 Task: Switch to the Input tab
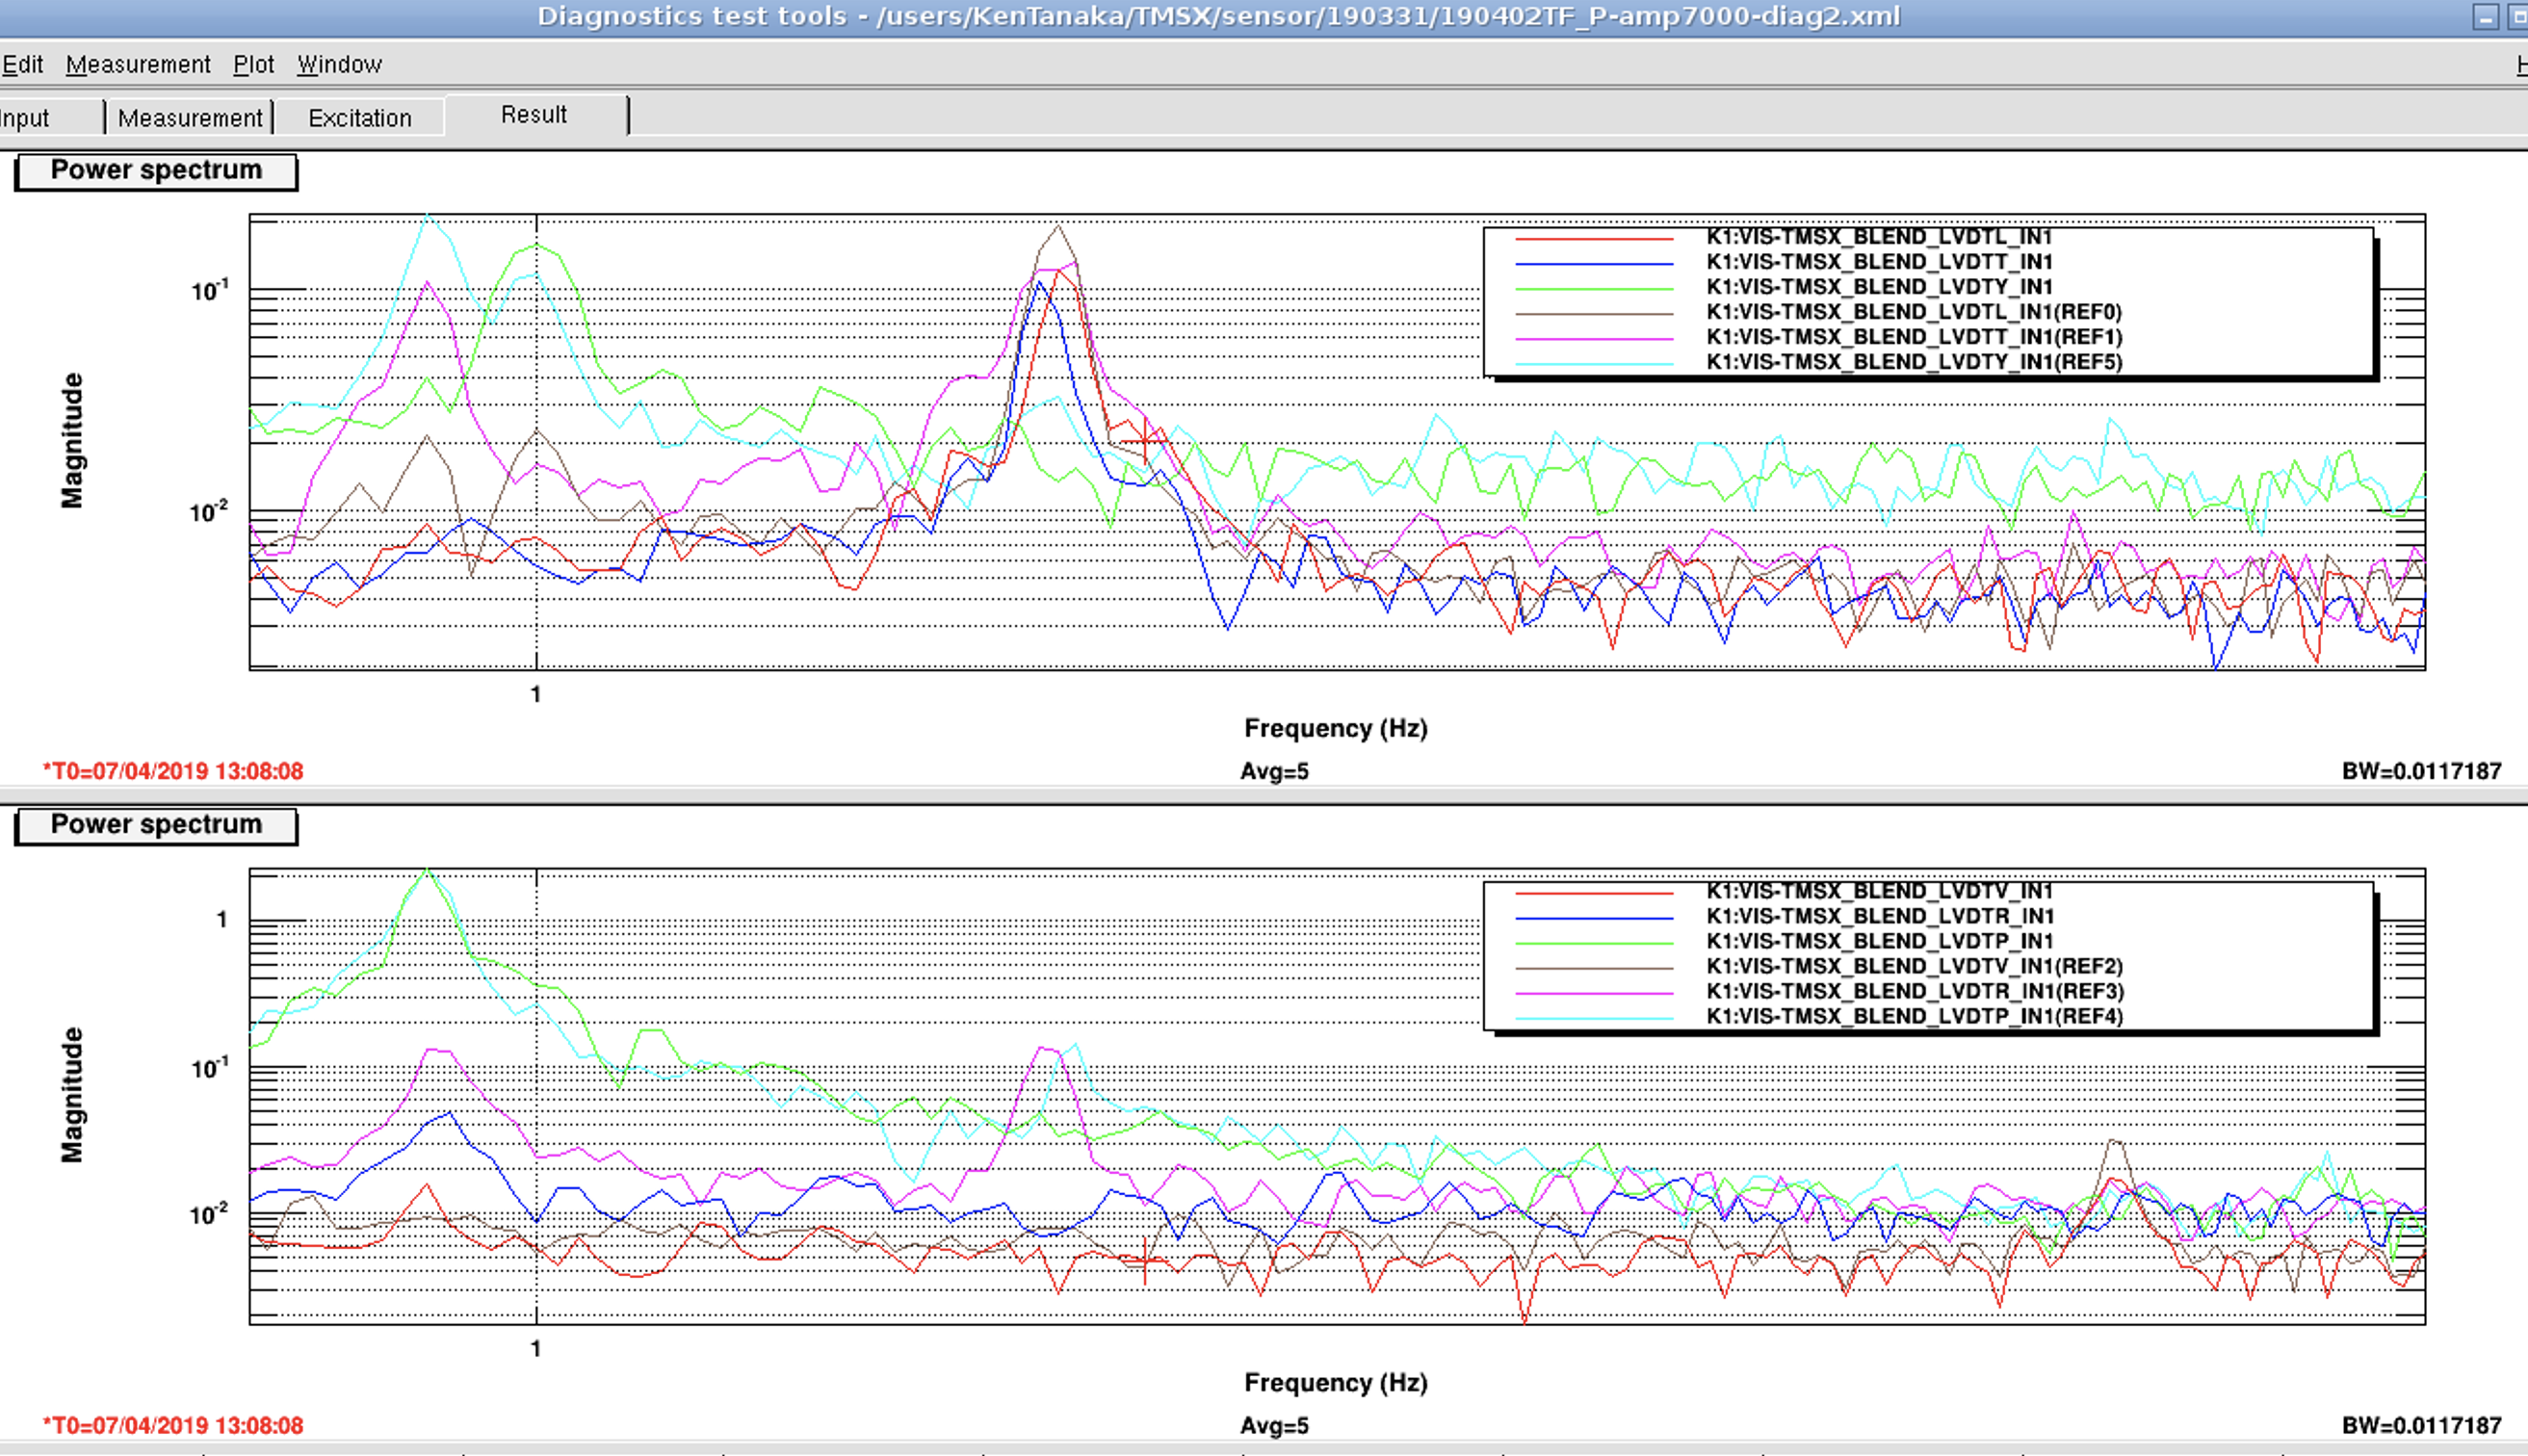click(26, 118)
